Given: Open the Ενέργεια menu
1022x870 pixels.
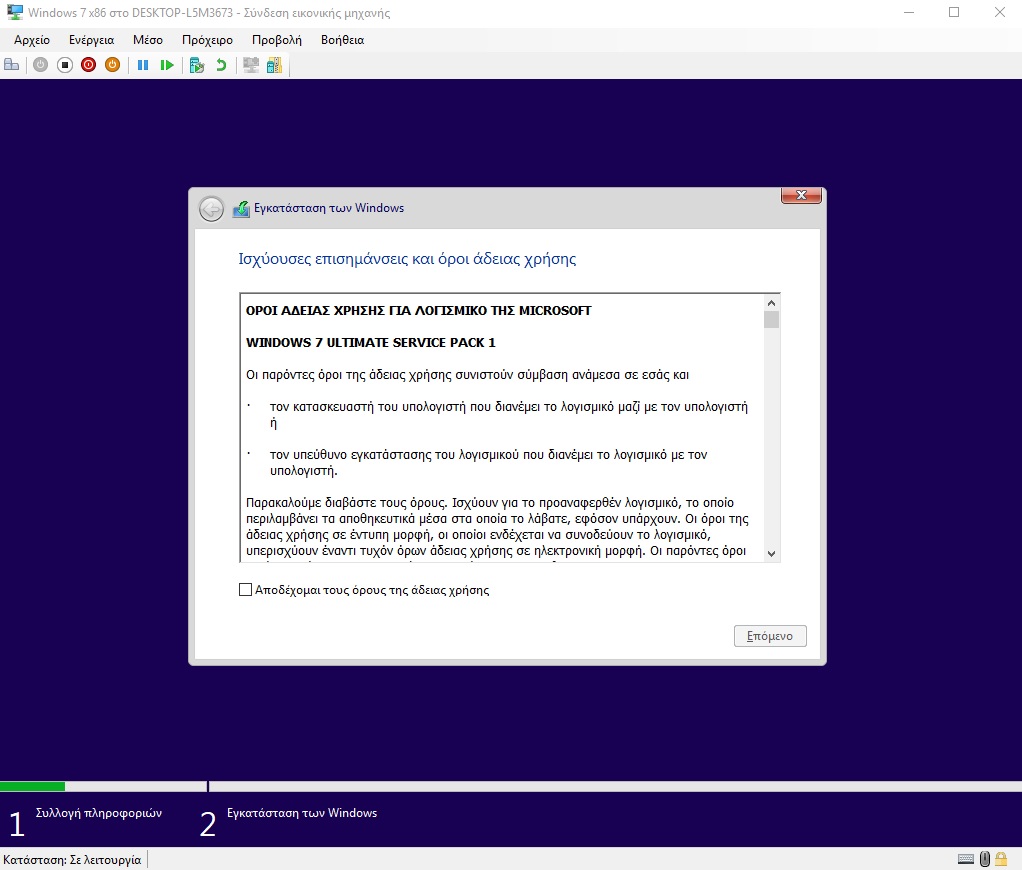Looking at the screenshot, I should pos(91,40).
